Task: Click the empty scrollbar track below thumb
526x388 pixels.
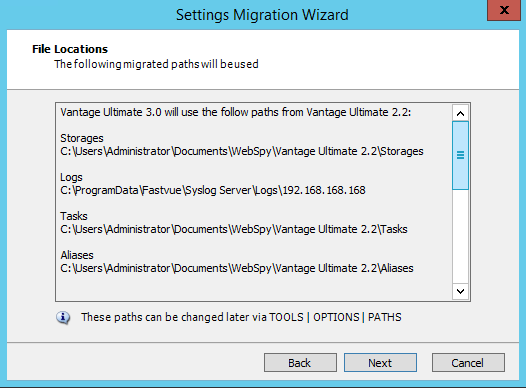Action: 460,236
